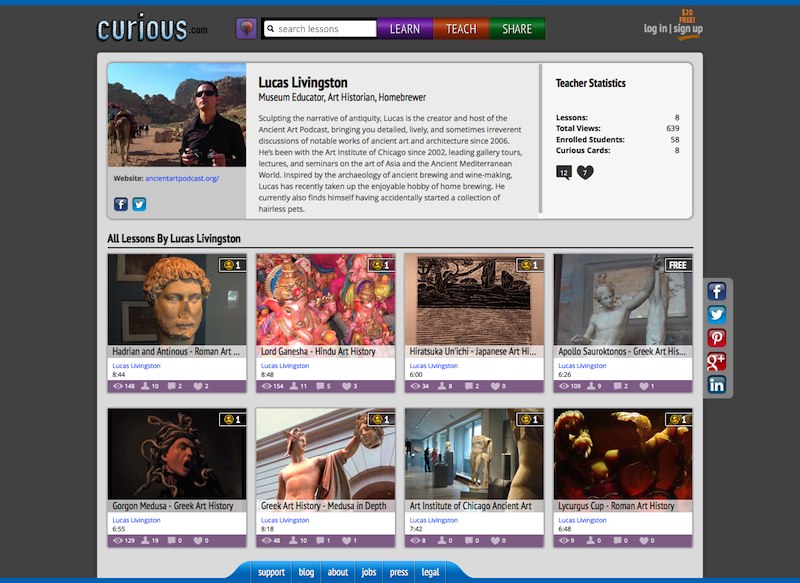The image size is (800, 583).
Task: Open the LEARN menu tab
Action: tap(405, 29)
